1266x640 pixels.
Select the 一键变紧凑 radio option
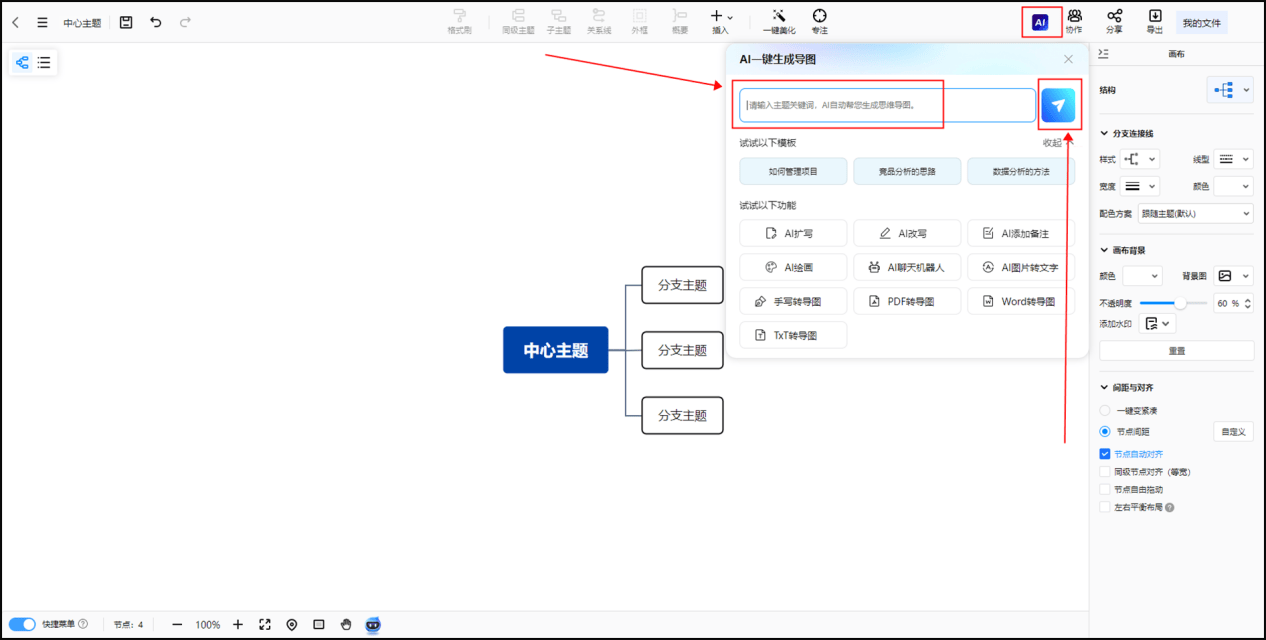[x=1104, y=410]
